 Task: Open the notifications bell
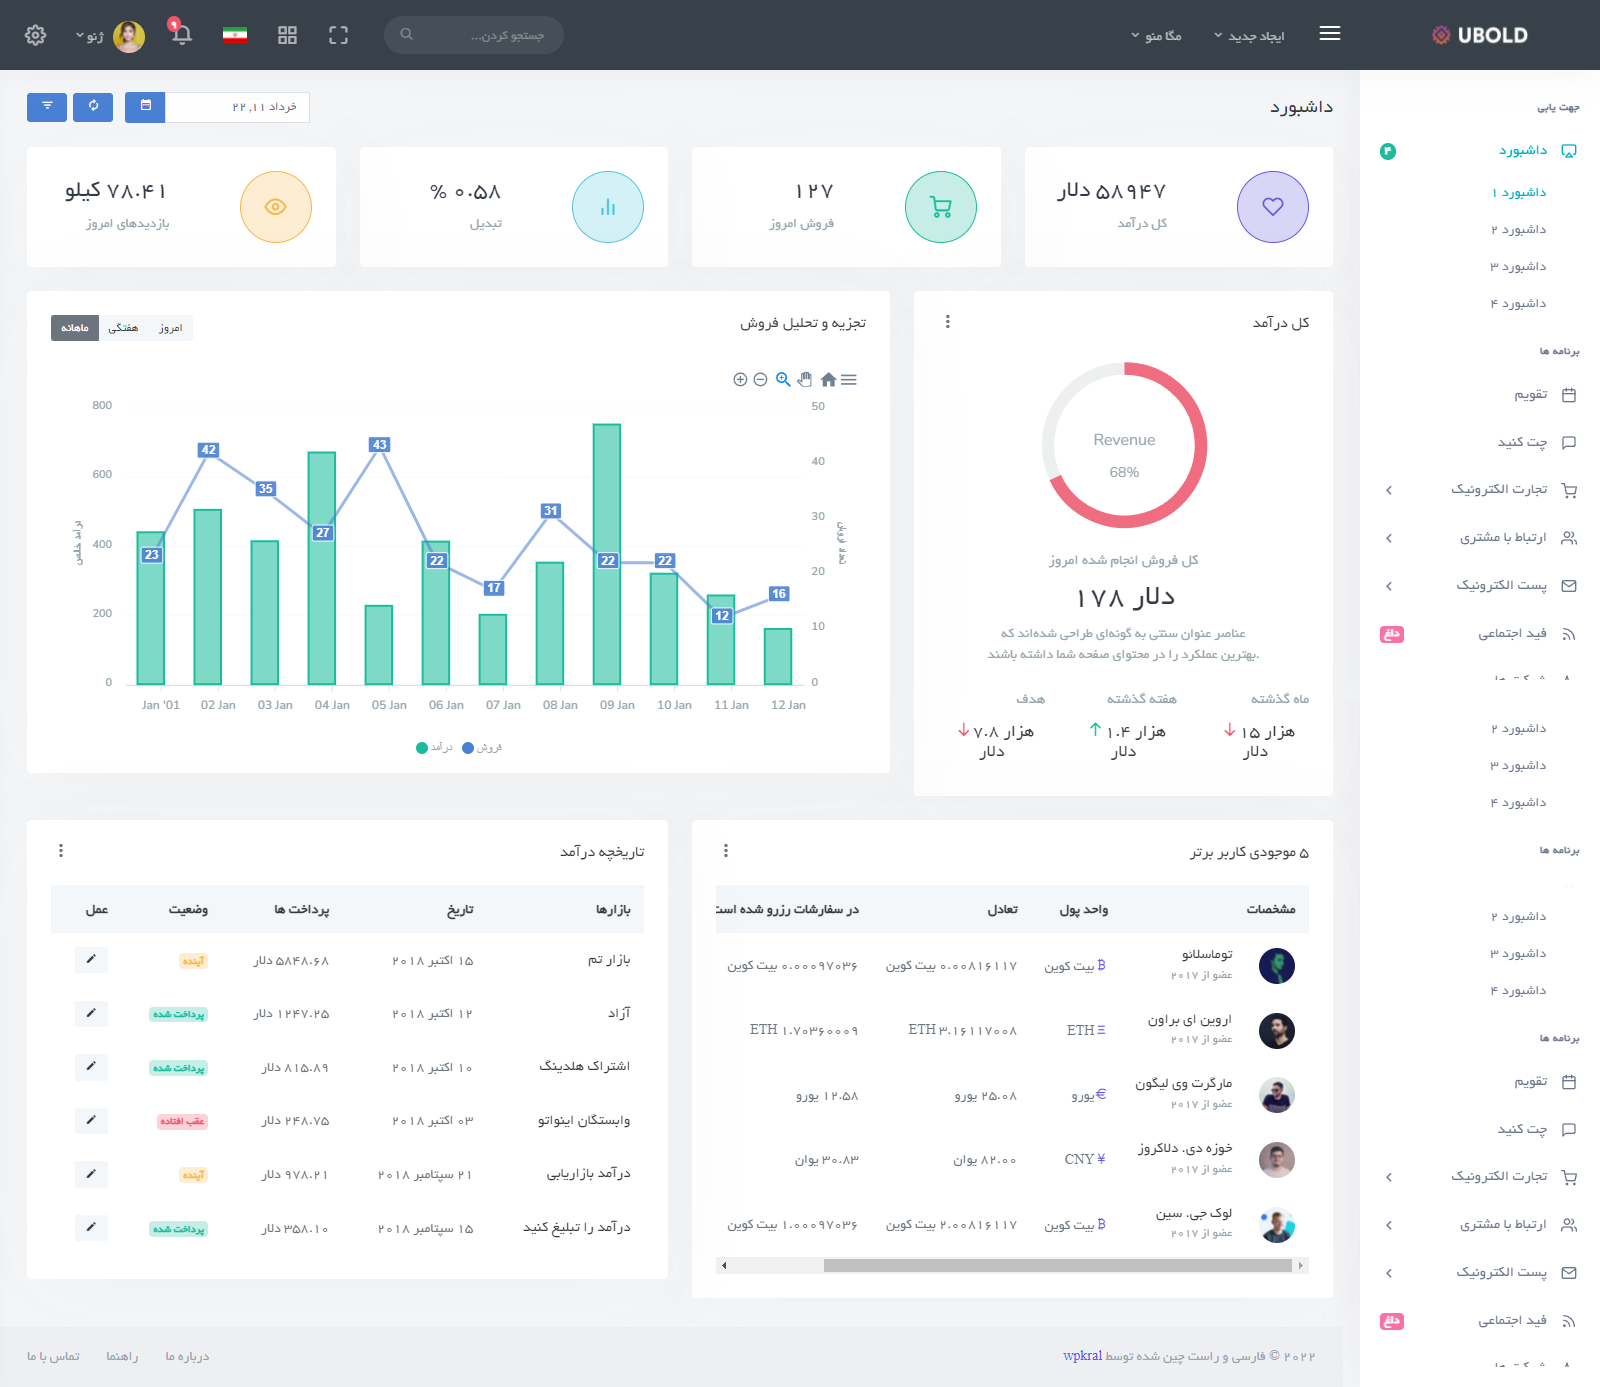click(x=181, y=34)
